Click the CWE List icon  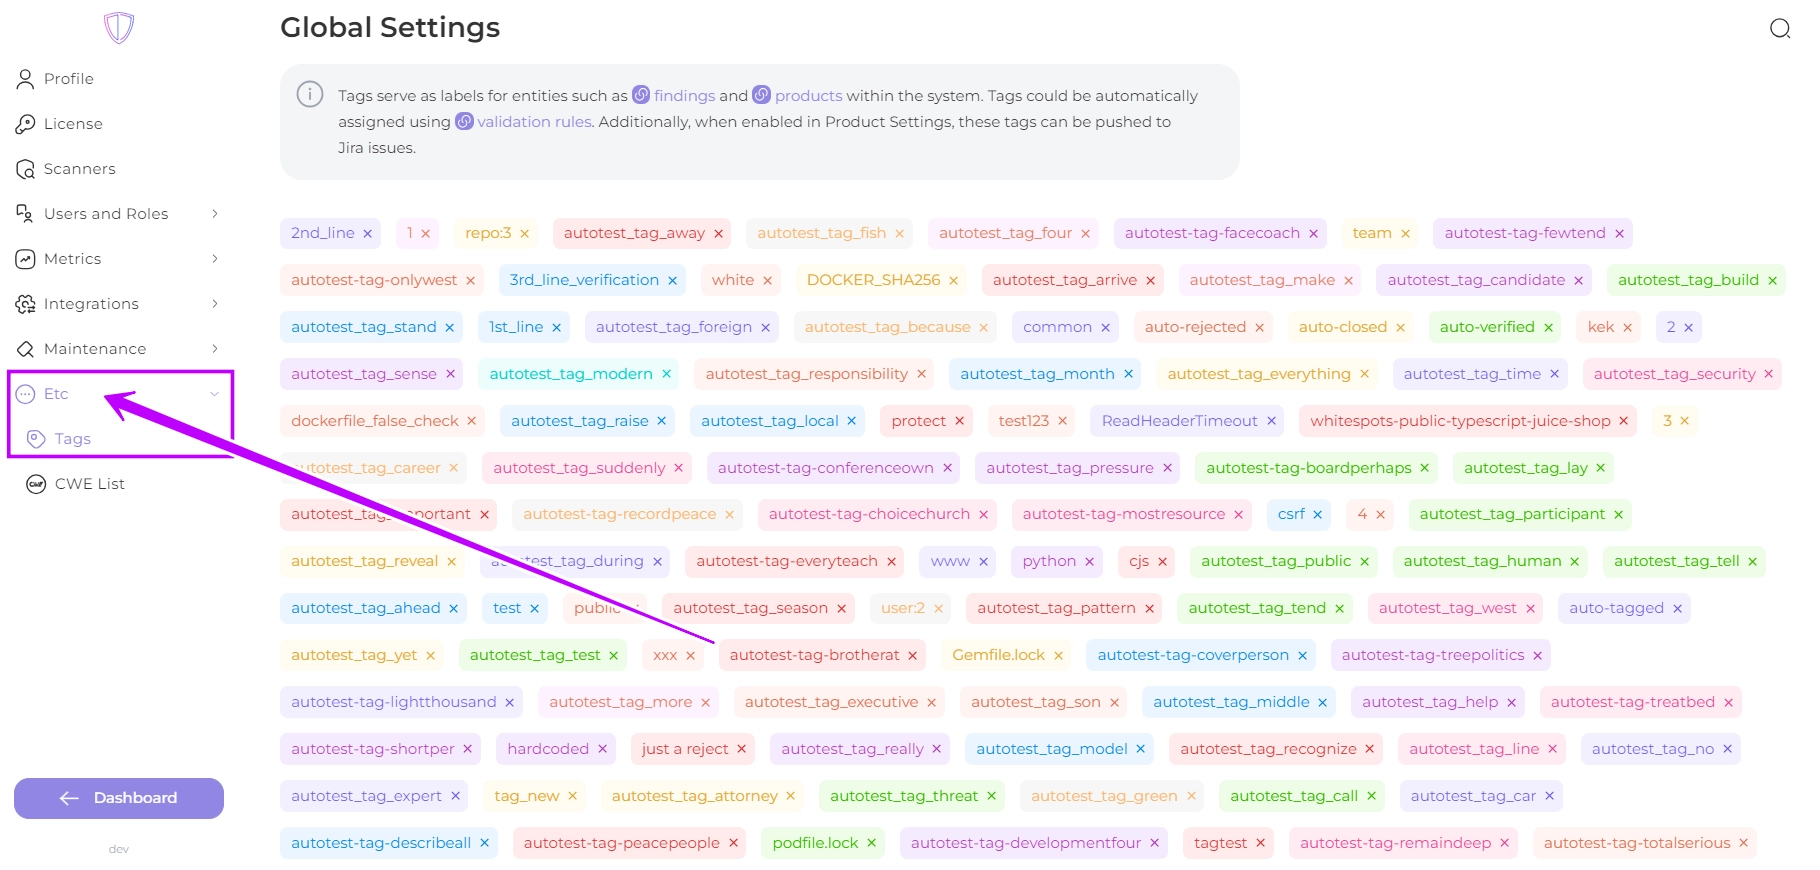[x=36, y=484]
